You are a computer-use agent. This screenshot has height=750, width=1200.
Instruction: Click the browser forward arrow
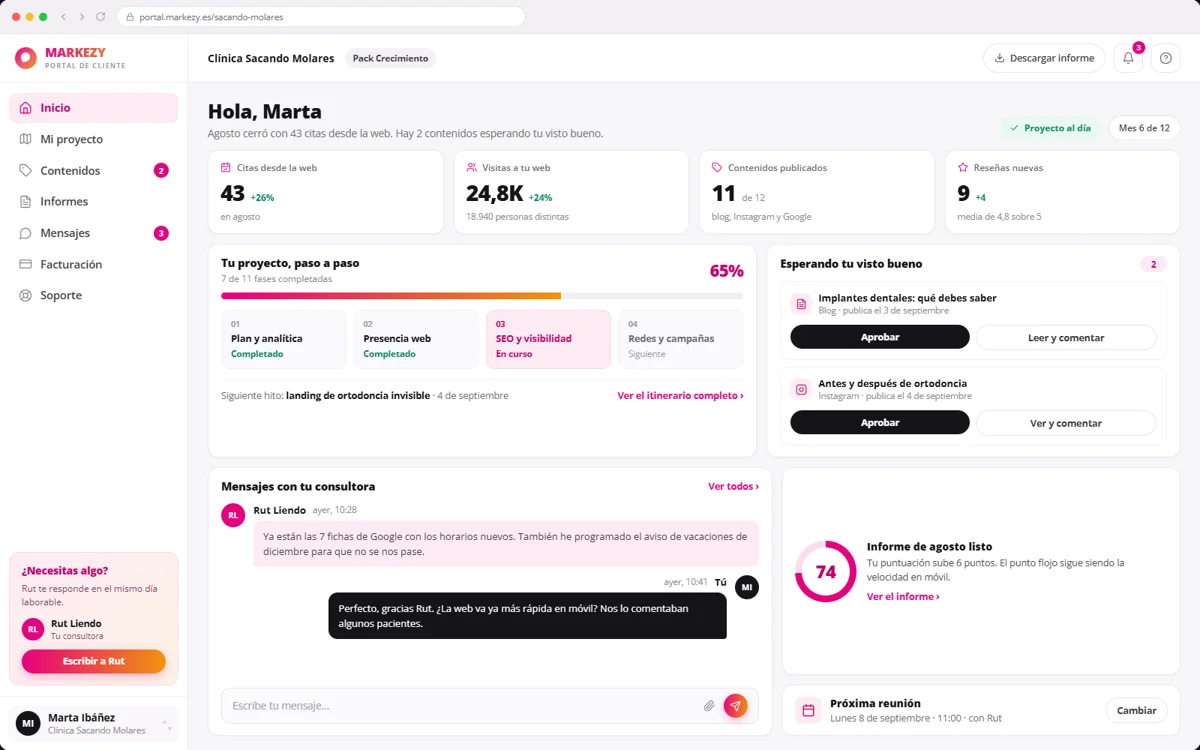pos(82,17)
